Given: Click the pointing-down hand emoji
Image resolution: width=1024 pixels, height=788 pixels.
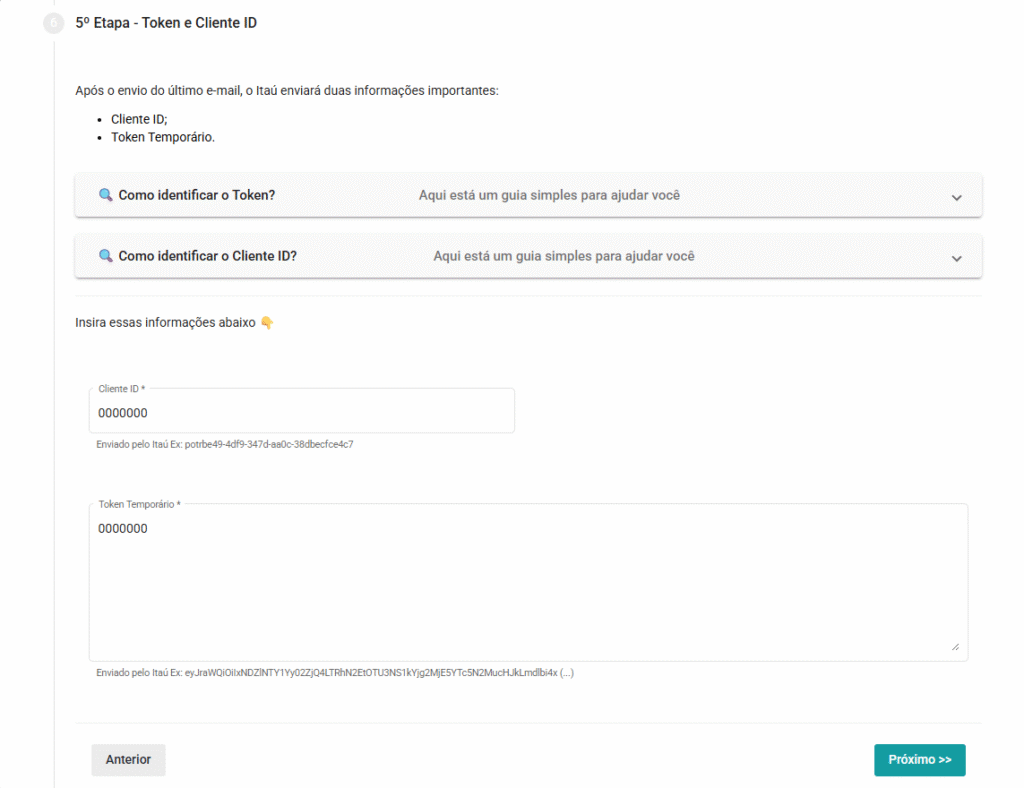Looking at the screenshot, I should [267, 323].
